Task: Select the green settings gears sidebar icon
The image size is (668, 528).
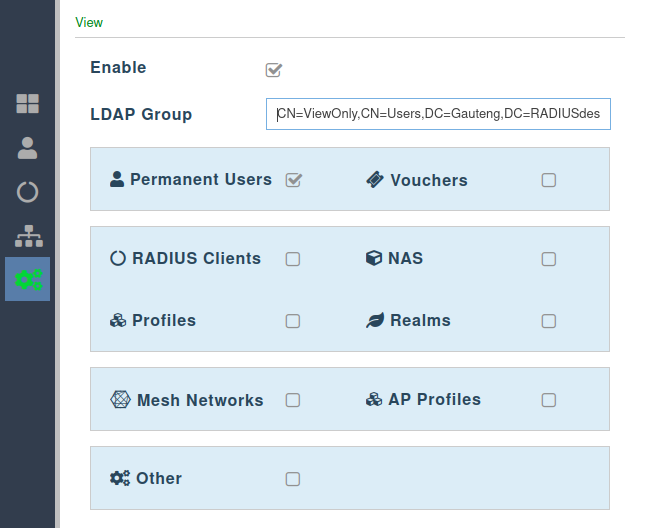Action: (28, 280)
